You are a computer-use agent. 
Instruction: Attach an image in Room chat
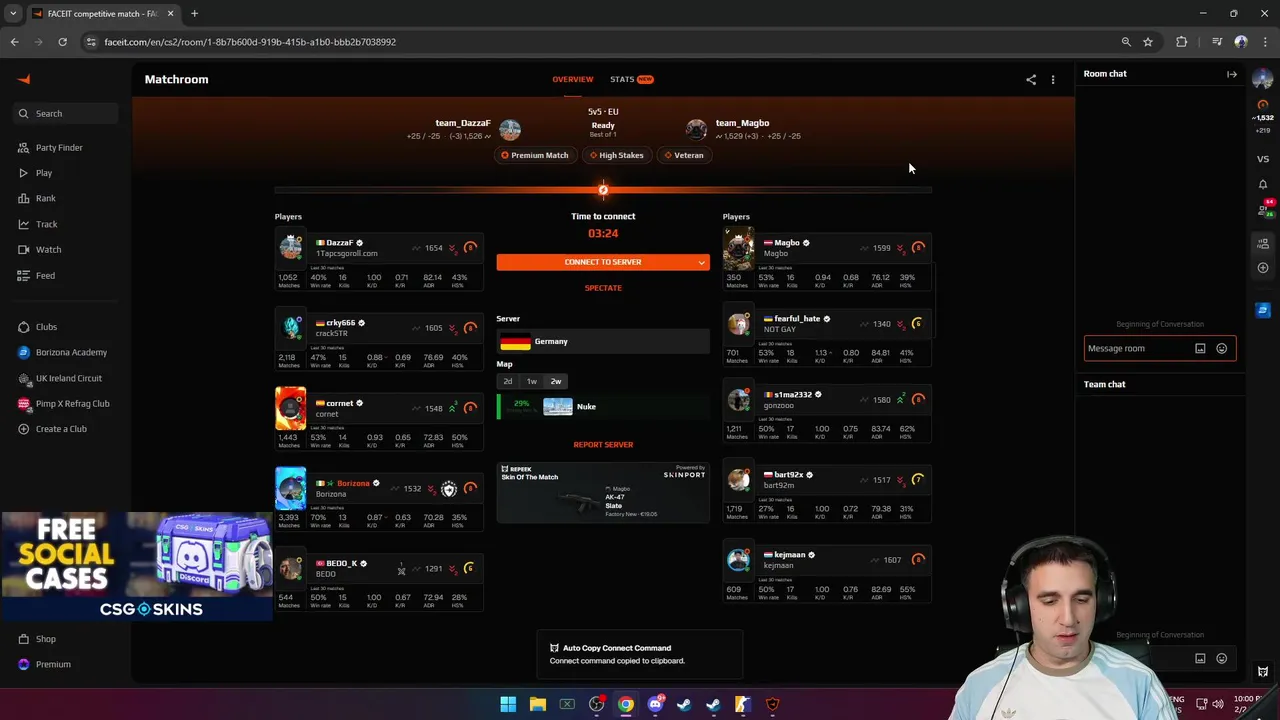(1200, 349)
